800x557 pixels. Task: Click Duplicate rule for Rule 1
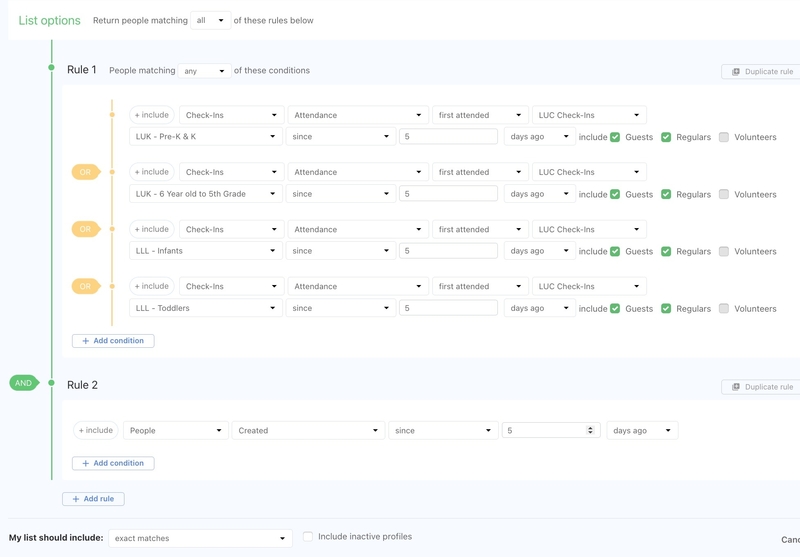tap(762, 72)
